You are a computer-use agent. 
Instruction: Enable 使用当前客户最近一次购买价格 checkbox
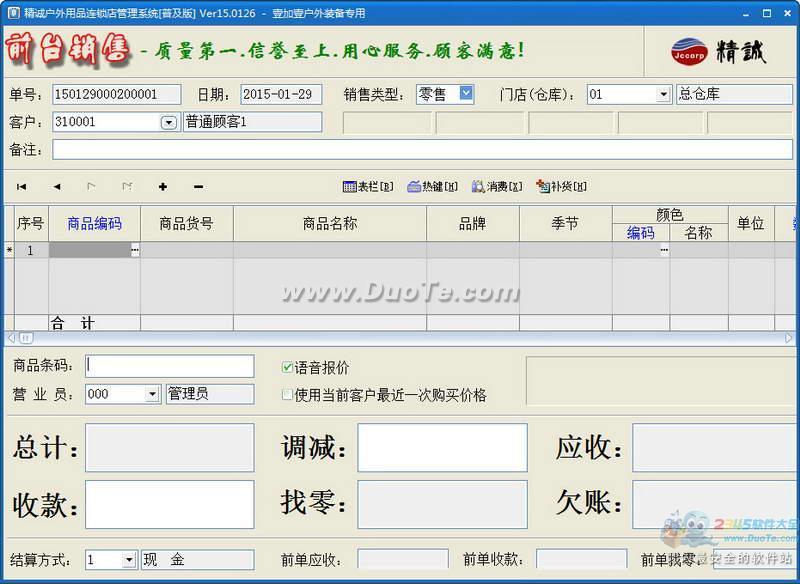288,395
